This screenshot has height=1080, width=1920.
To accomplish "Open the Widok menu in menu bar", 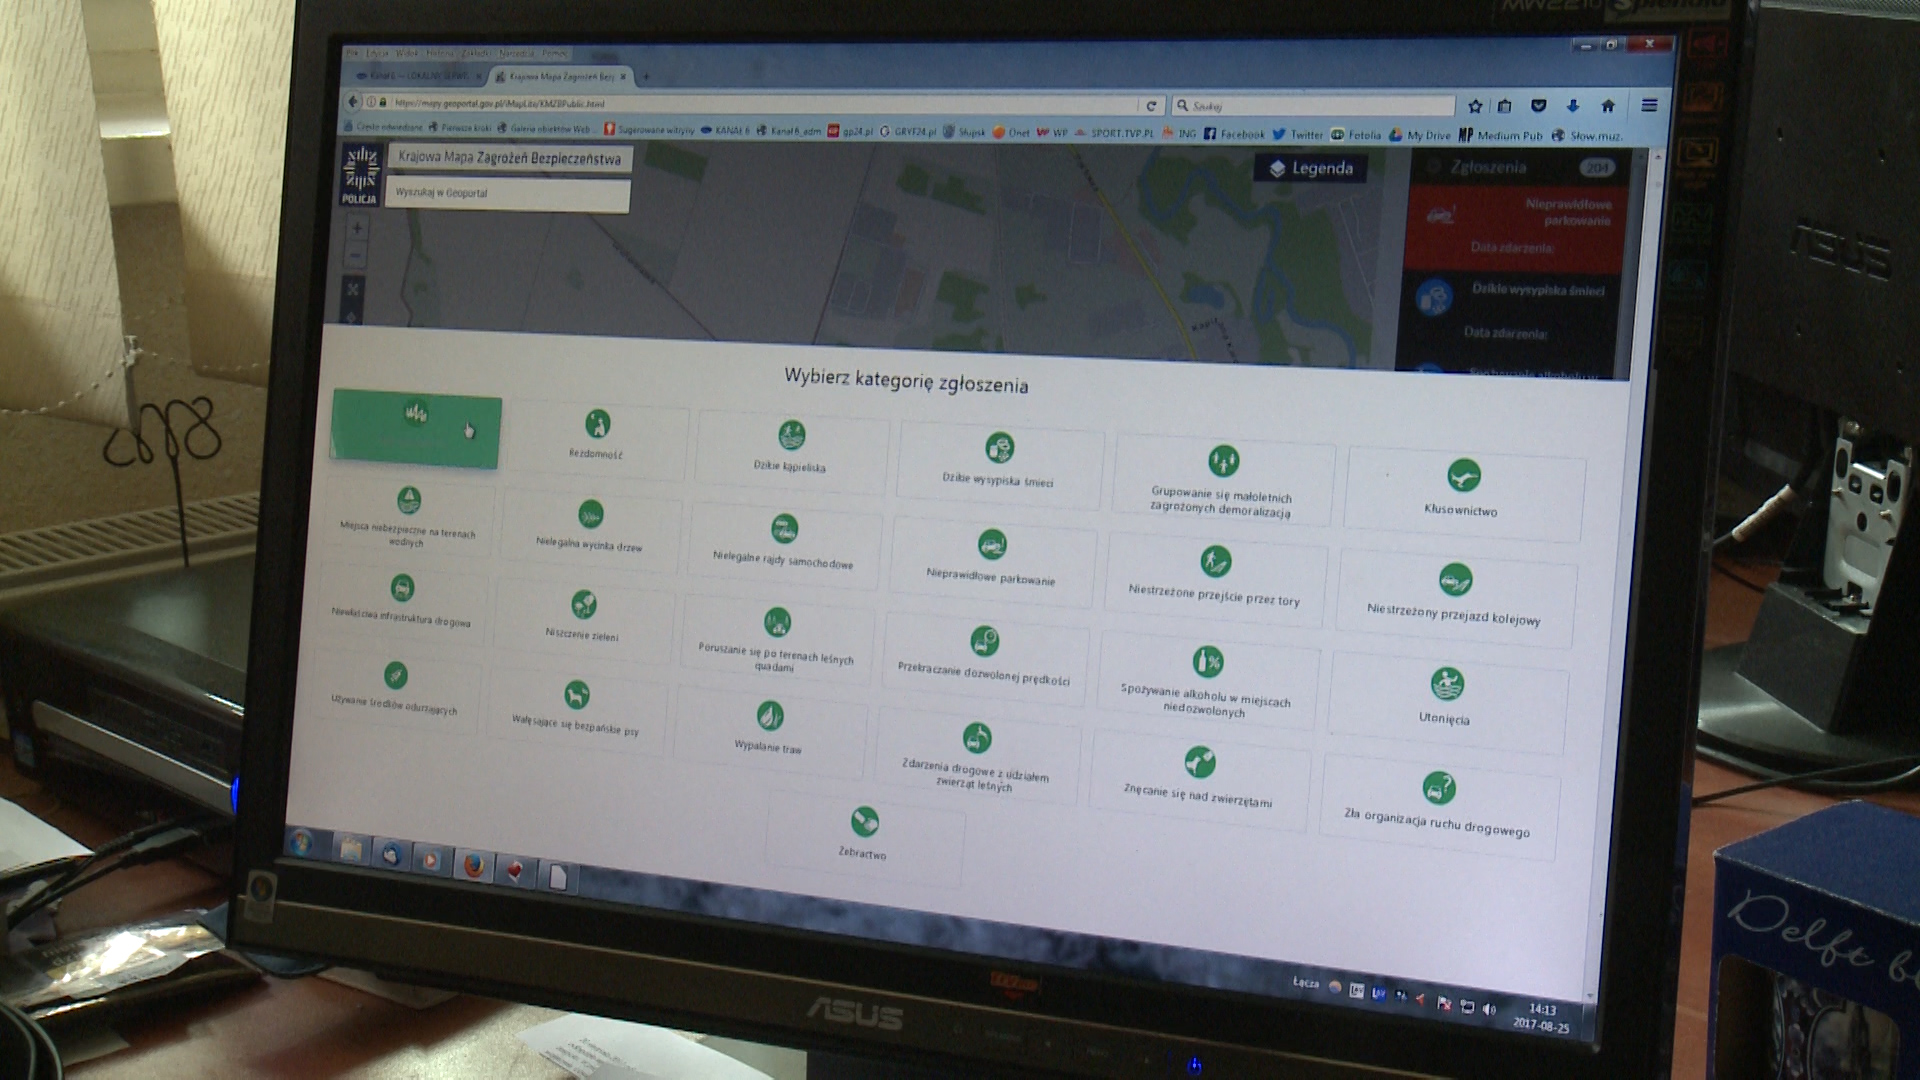I will (x=407, y=53).
